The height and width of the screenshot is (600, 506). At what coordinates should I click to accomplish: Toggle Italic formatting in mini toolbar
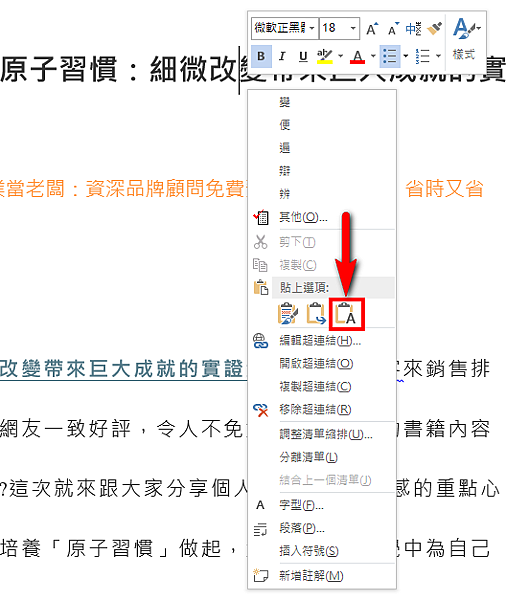click(282, 56)
